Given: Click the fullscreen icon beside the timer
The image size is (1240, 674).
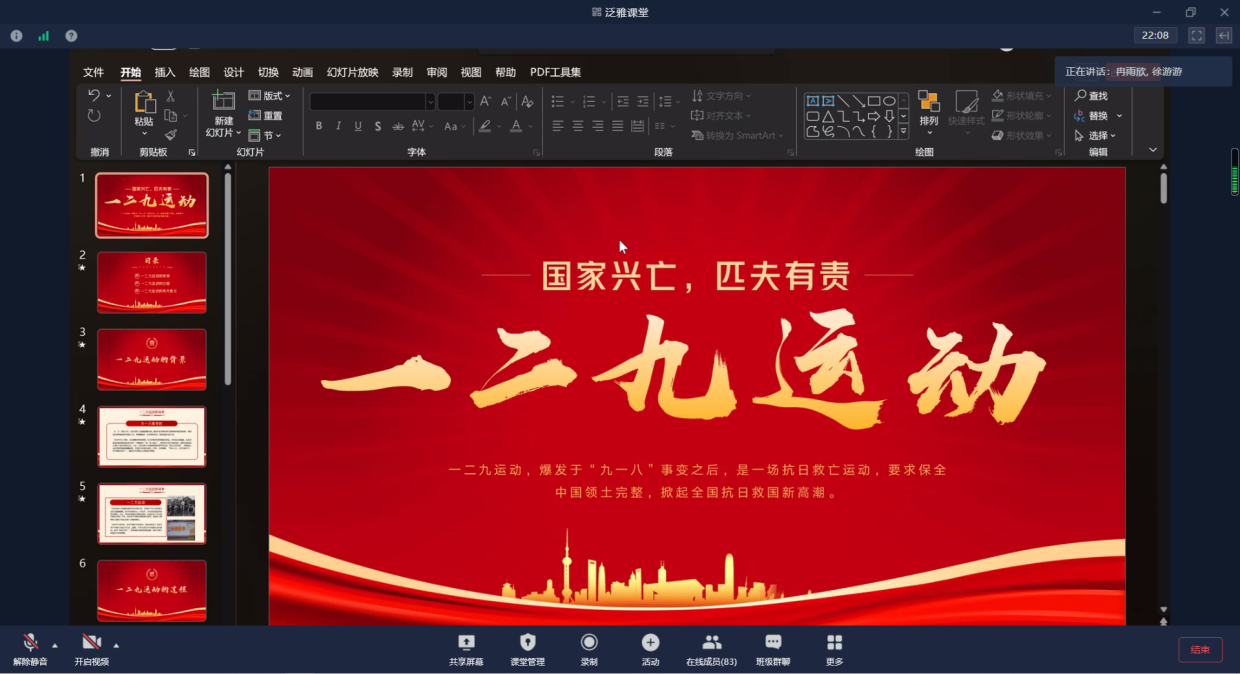Looking at the screenshot, I should pyautogui.click(x=1196, y=35).
